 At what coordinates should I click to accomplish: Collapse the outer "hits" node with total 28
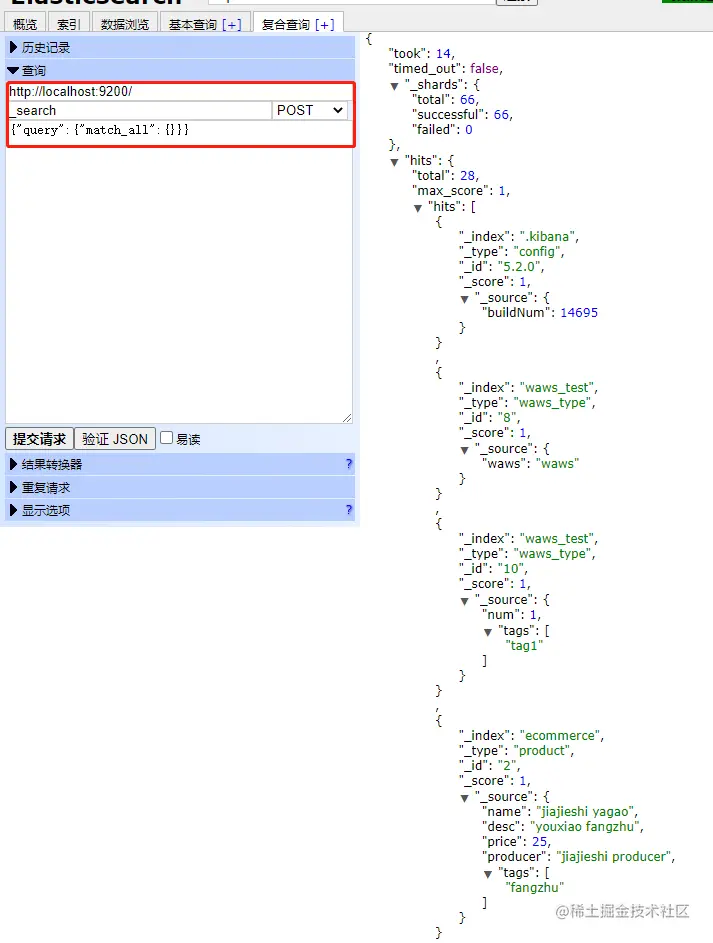(394, 162)
